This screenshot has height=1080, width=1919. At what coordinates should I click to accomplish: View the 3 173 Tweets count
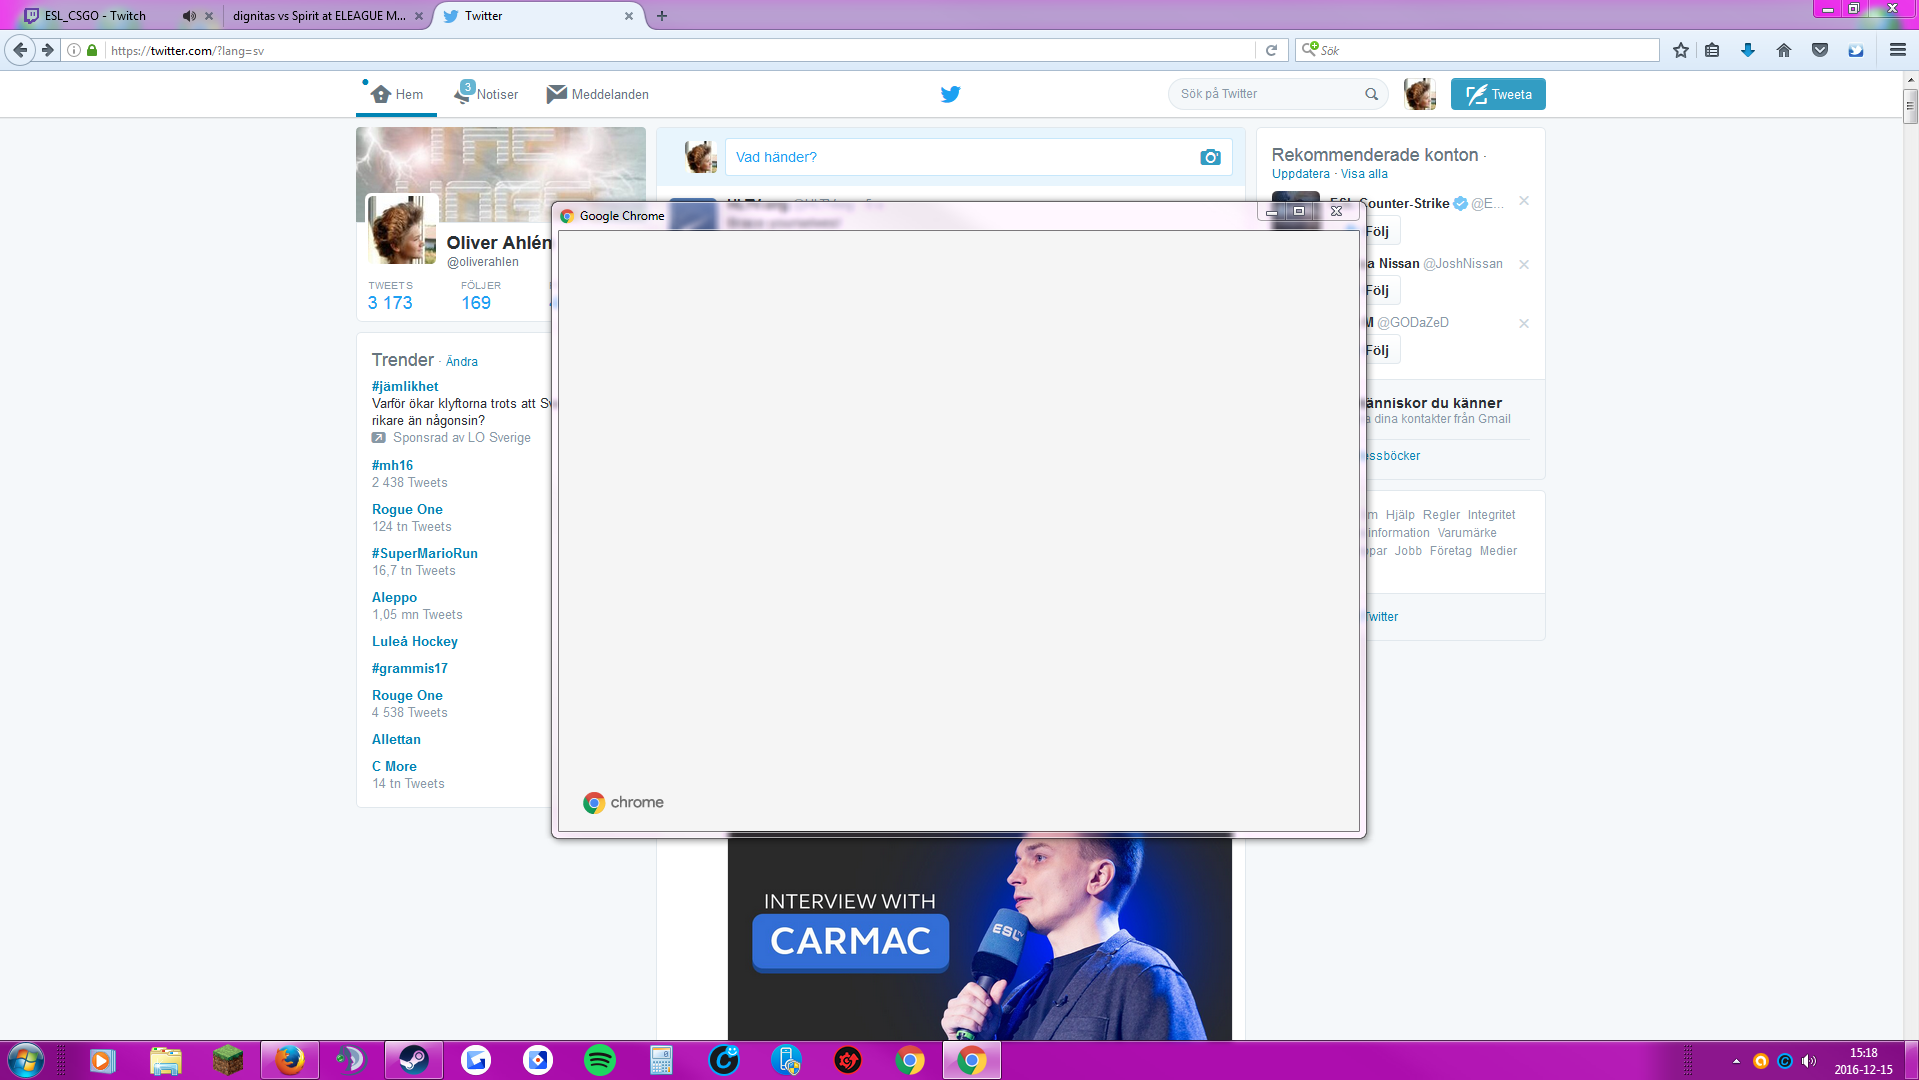coord(390,303)
